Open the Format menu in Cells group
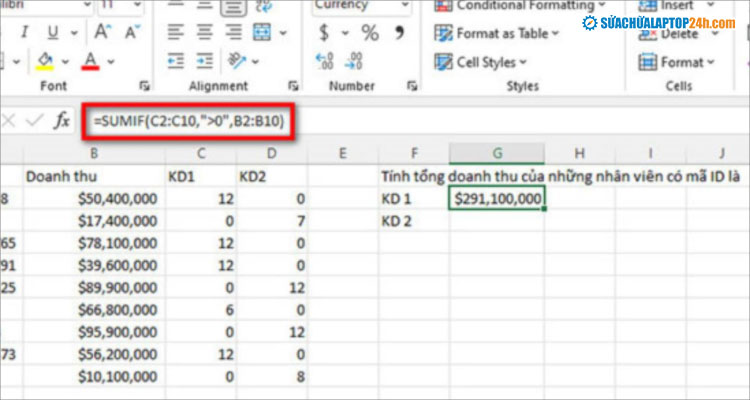This screenshot has height=400, width=750. 676,62
